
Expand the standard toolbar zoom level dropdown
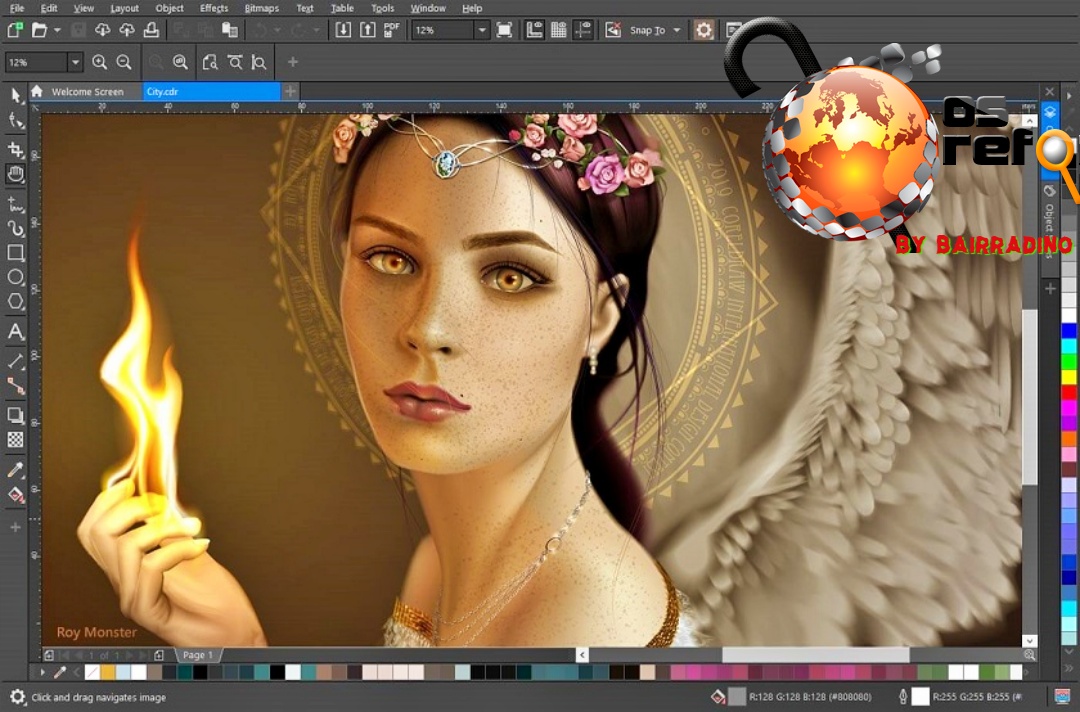coord(482,30)
